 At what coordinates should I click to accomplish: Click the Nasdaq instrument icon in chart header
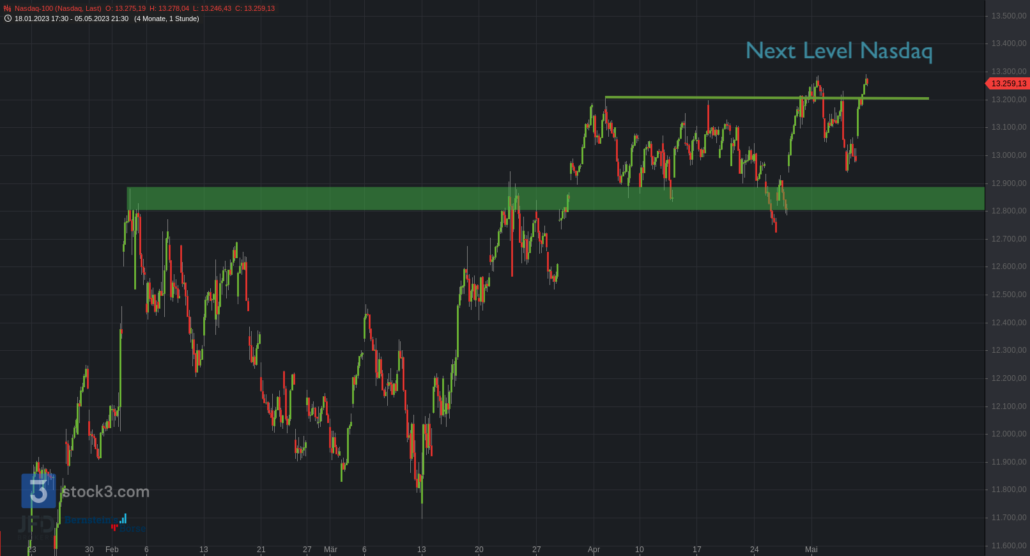click(x=7, y=9)
